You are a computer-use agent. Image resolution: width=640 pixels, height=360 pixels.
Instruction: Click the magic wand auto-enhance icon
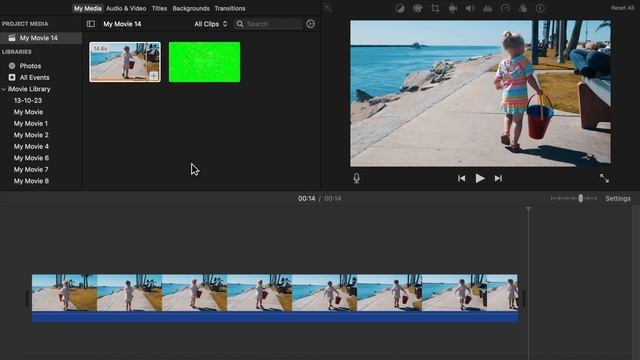[328, 8]
